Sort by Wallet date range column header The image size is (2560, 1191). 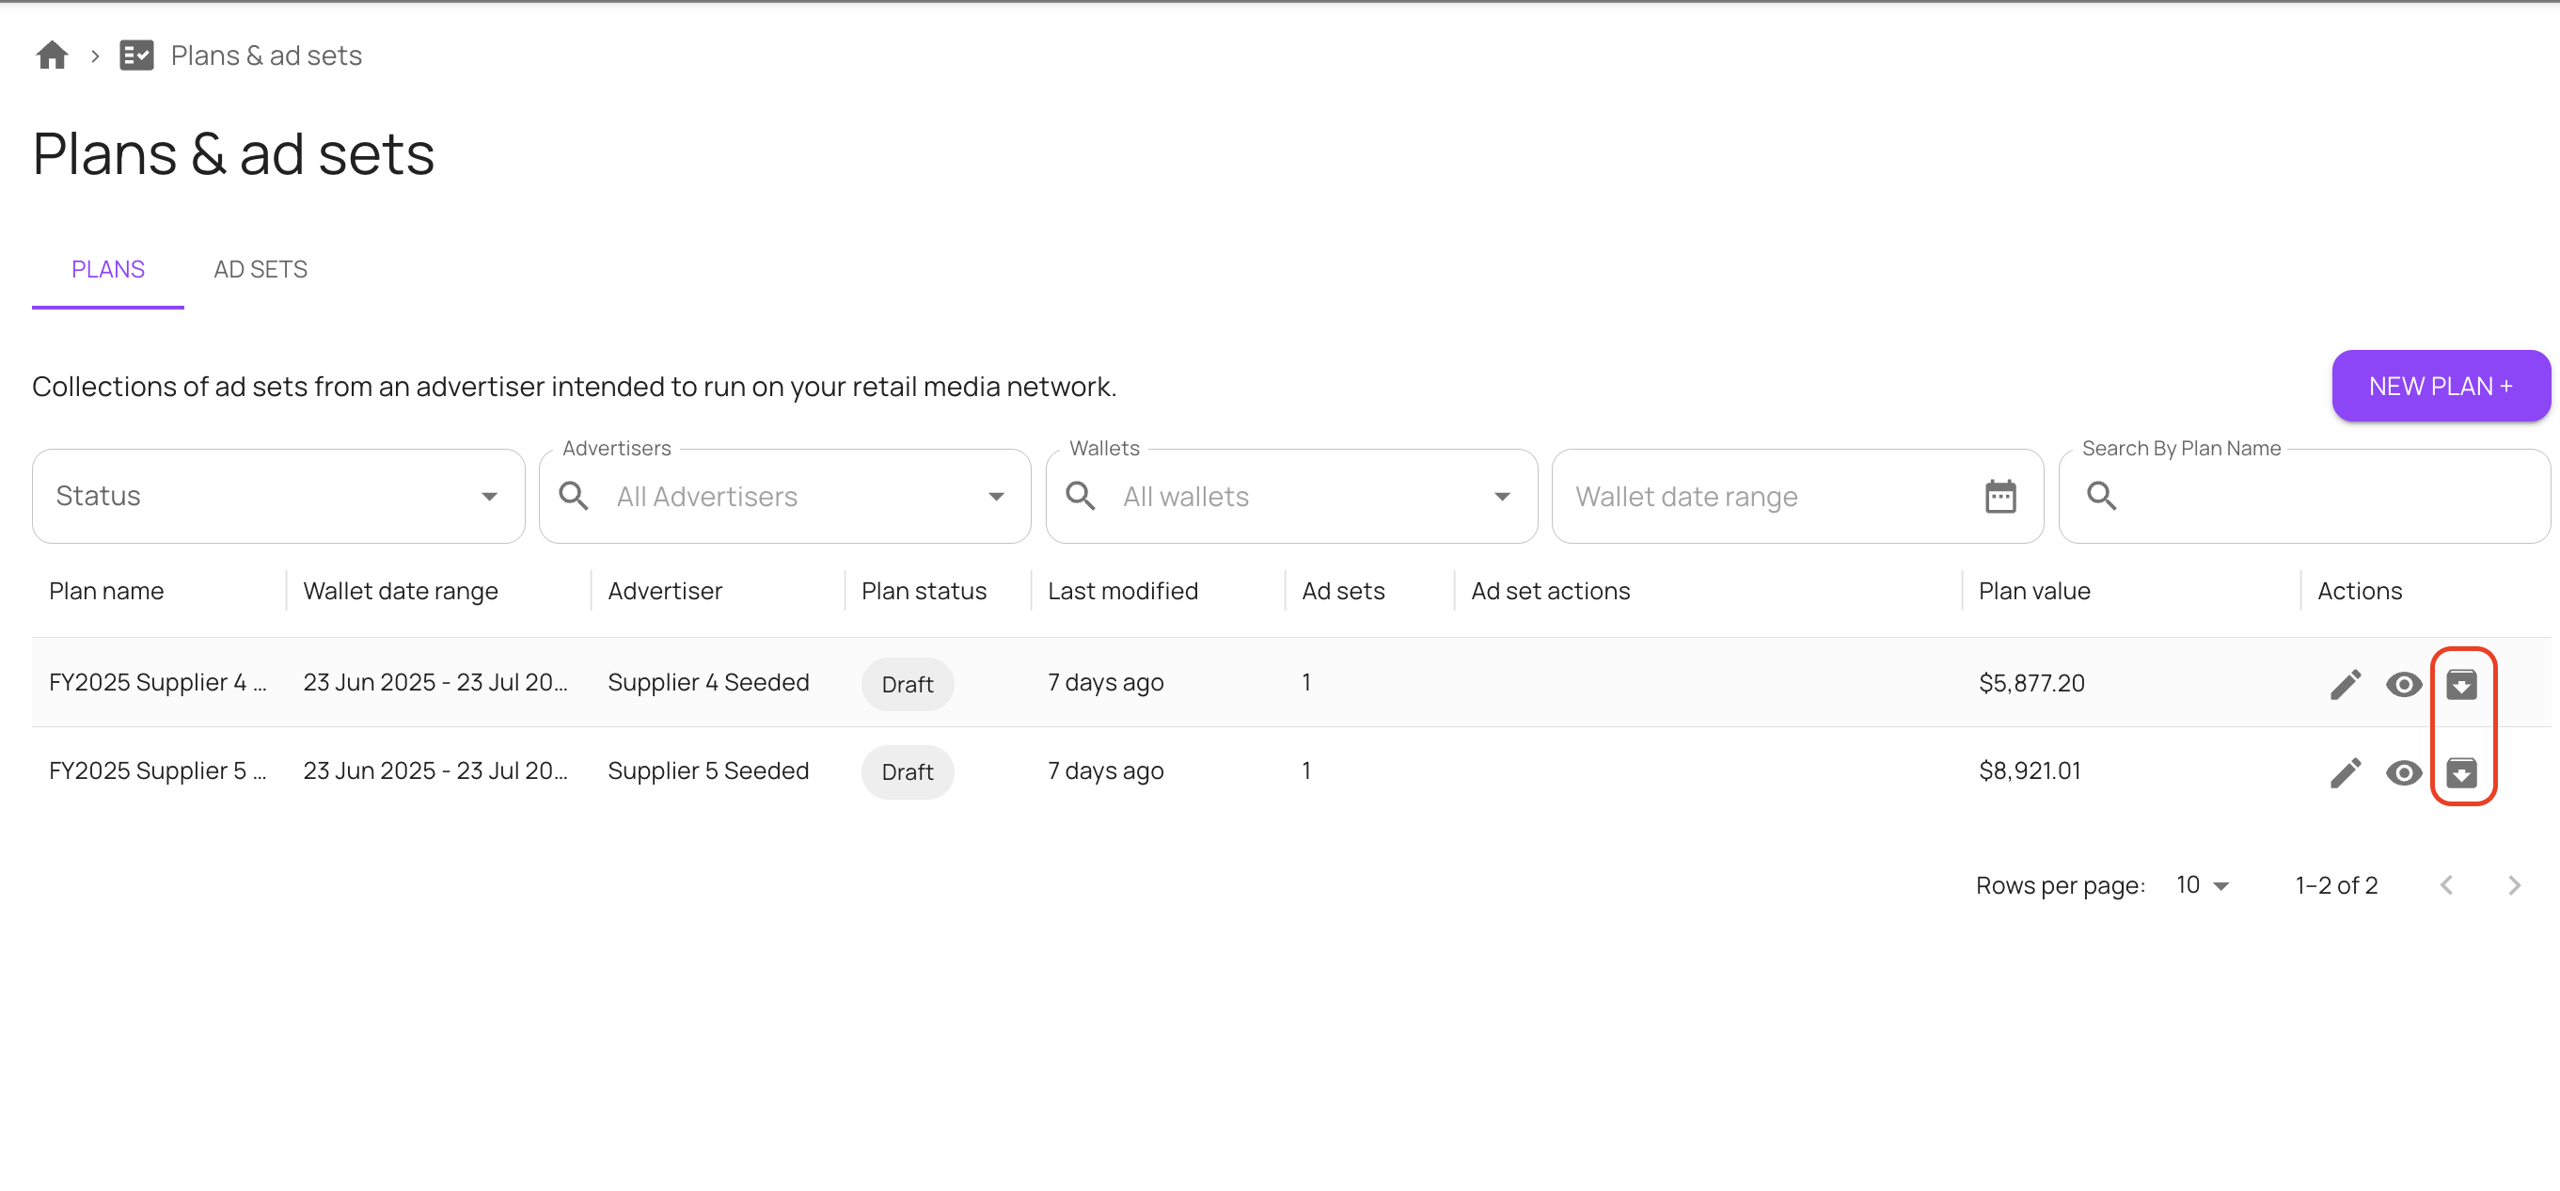tap(400, 591)
